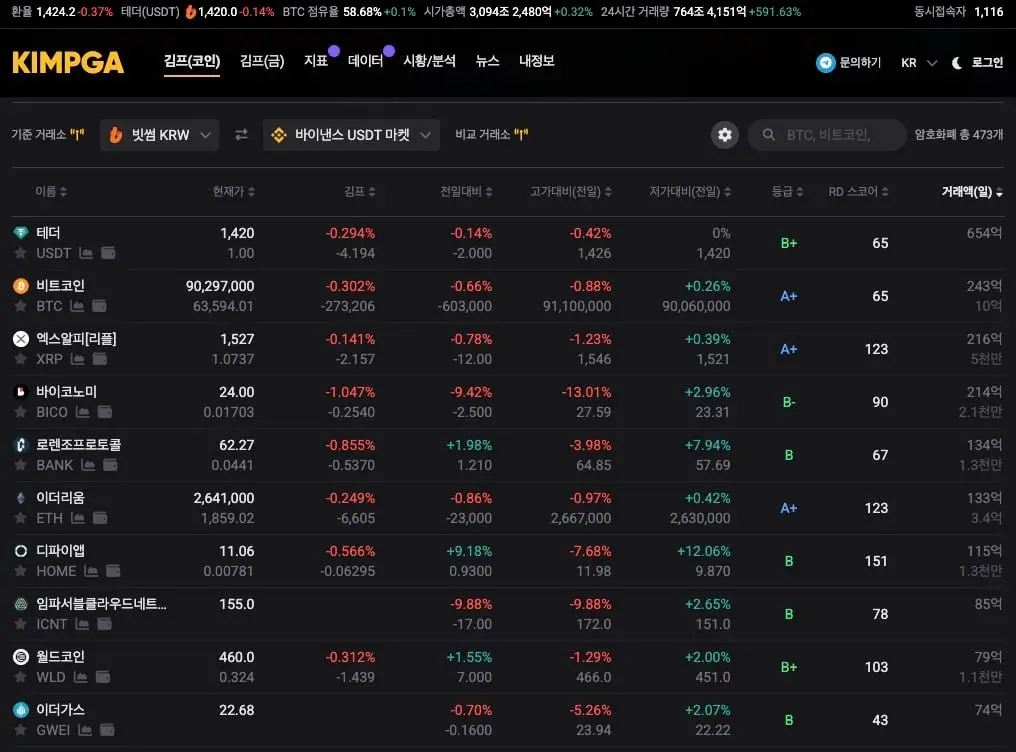Click the KIMPGA logo
Screen dimensions: 1016x752
(x=68, y=63)
